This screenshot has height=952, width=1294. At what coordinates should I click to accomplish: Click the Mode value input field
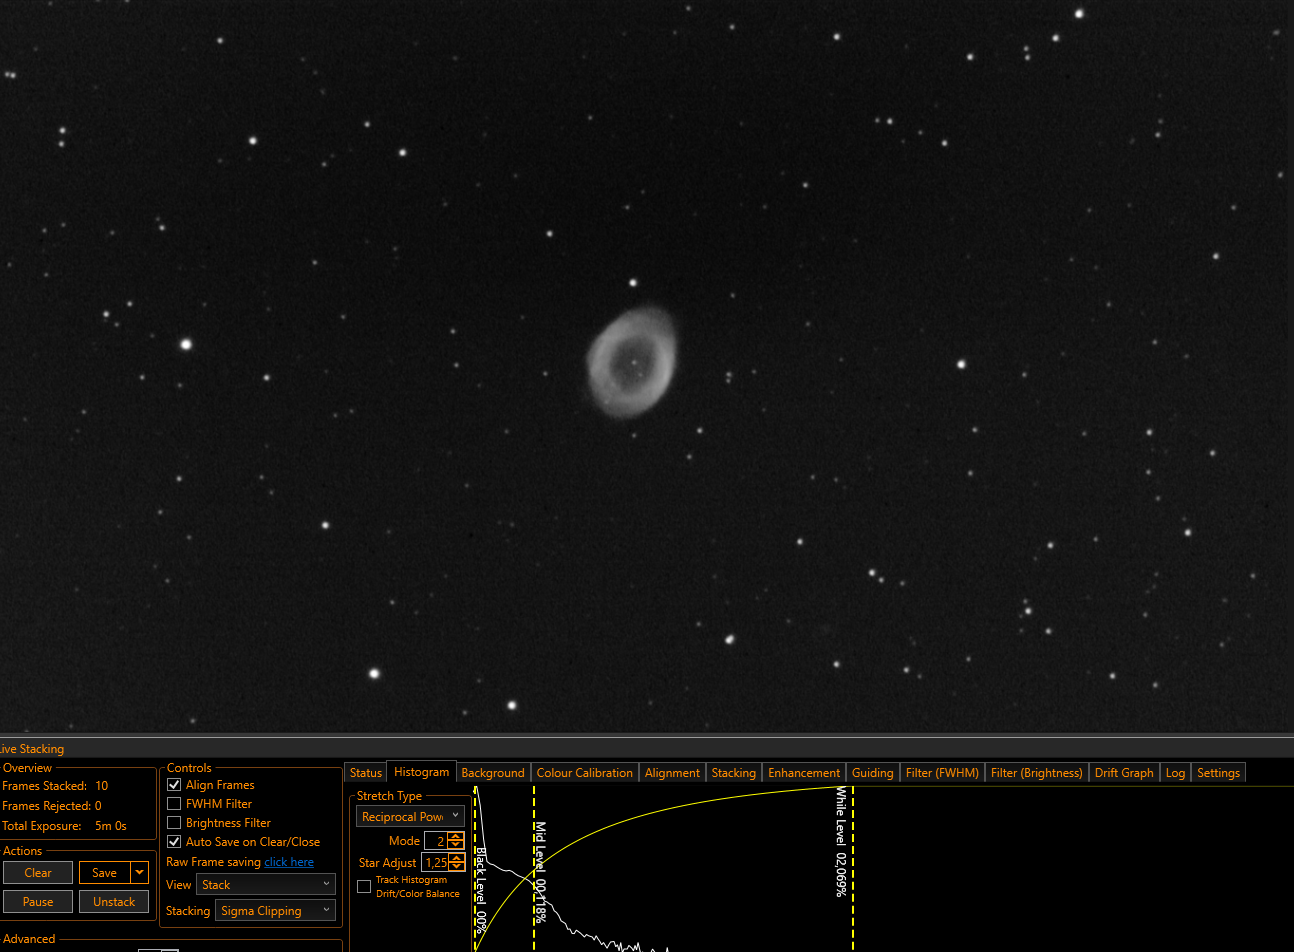tap(436, 841)
